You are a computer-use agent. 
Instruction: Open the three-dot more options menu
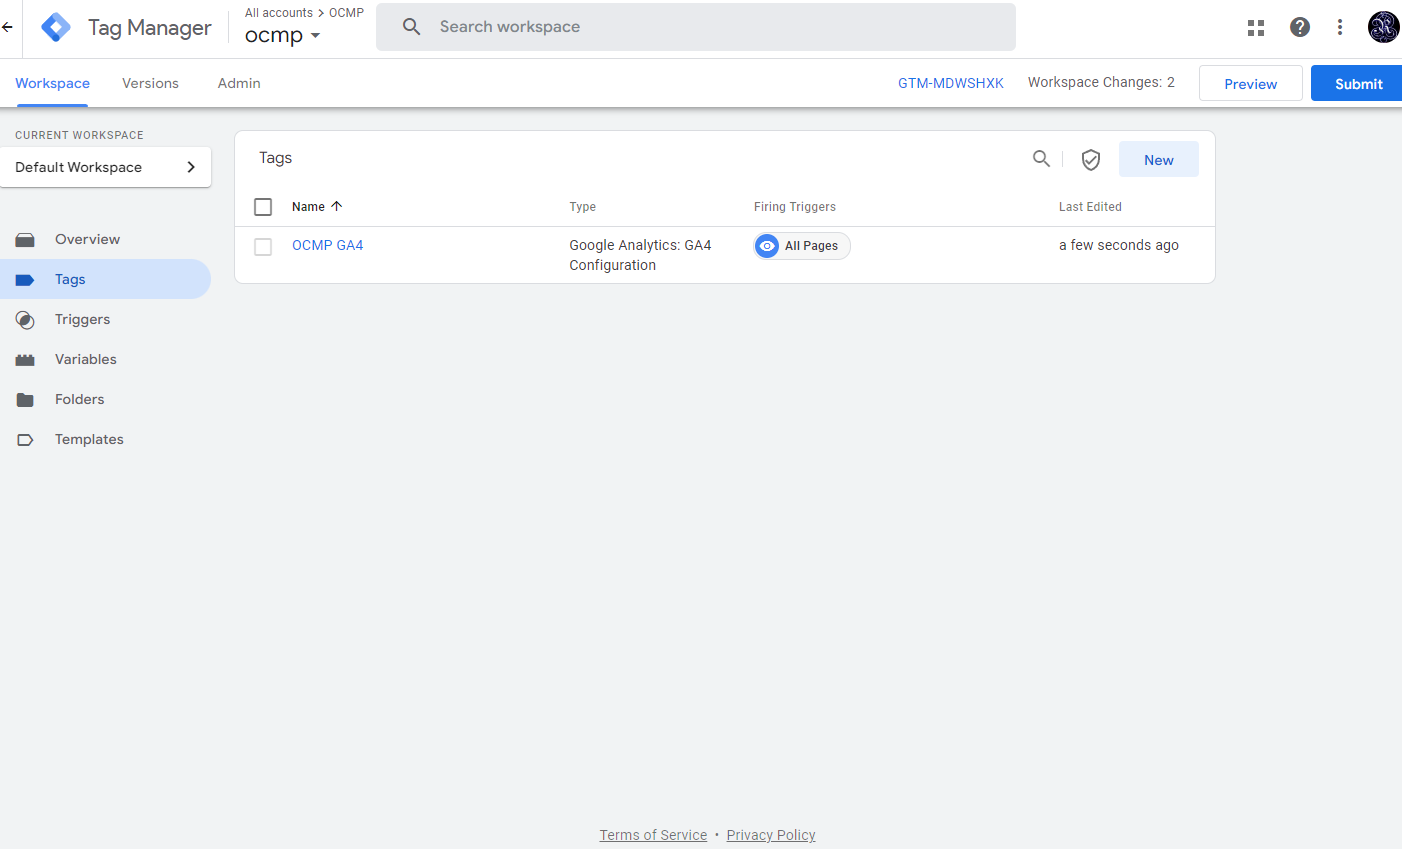coord(1340,27)
